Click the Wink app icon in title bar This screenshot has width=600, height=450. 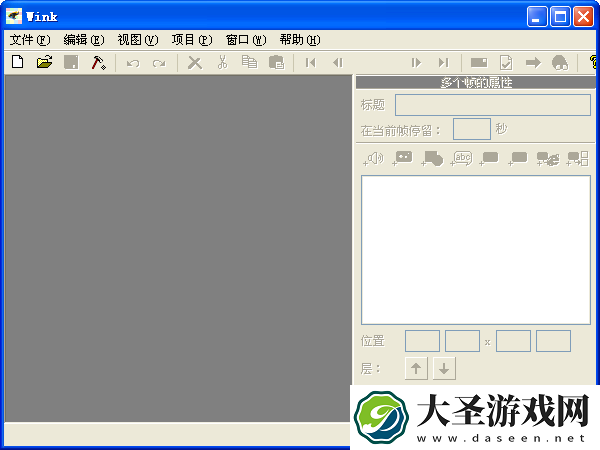(14, 16)
